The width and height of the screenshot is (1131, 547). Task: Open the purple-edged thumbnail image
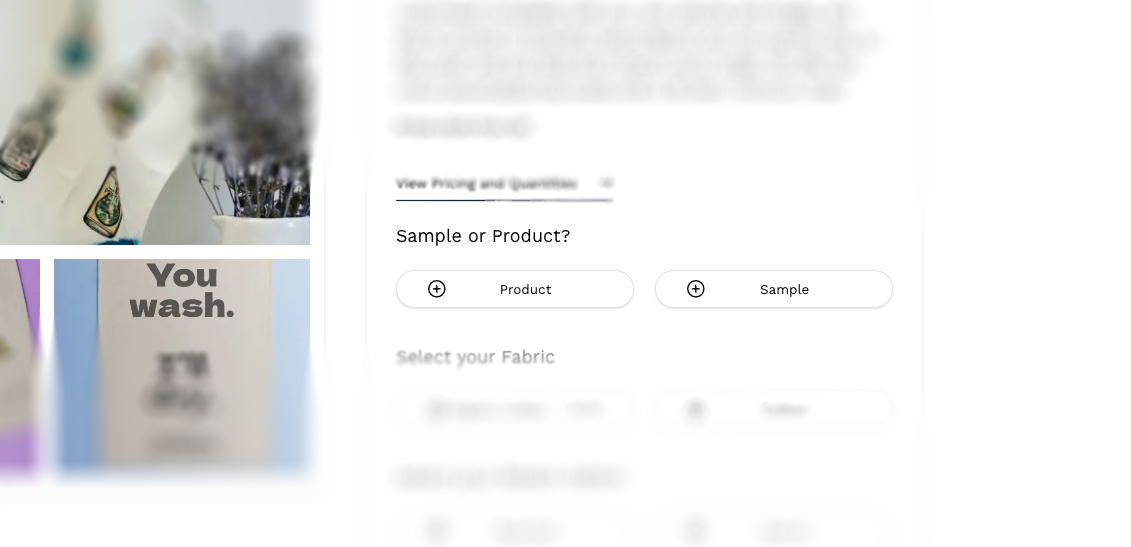pyautogui.click(x=19, y=365)
